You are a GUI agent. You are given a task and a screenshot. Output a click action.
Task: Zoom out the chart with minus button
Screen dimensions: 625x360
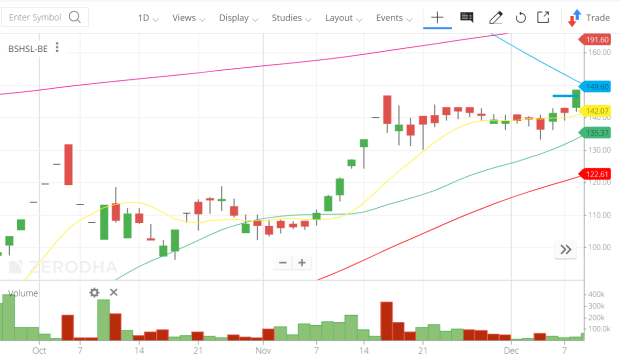click(x=283, y=262)
